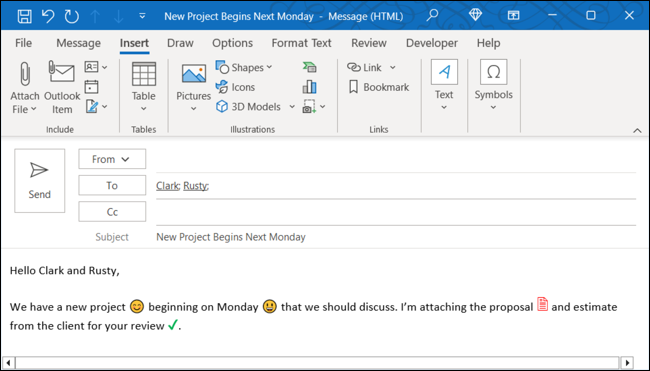The width and height of the screenshot is (650, 371).
Task: Click the Chart icon in Illustrations
Action: tap(309, 87)
